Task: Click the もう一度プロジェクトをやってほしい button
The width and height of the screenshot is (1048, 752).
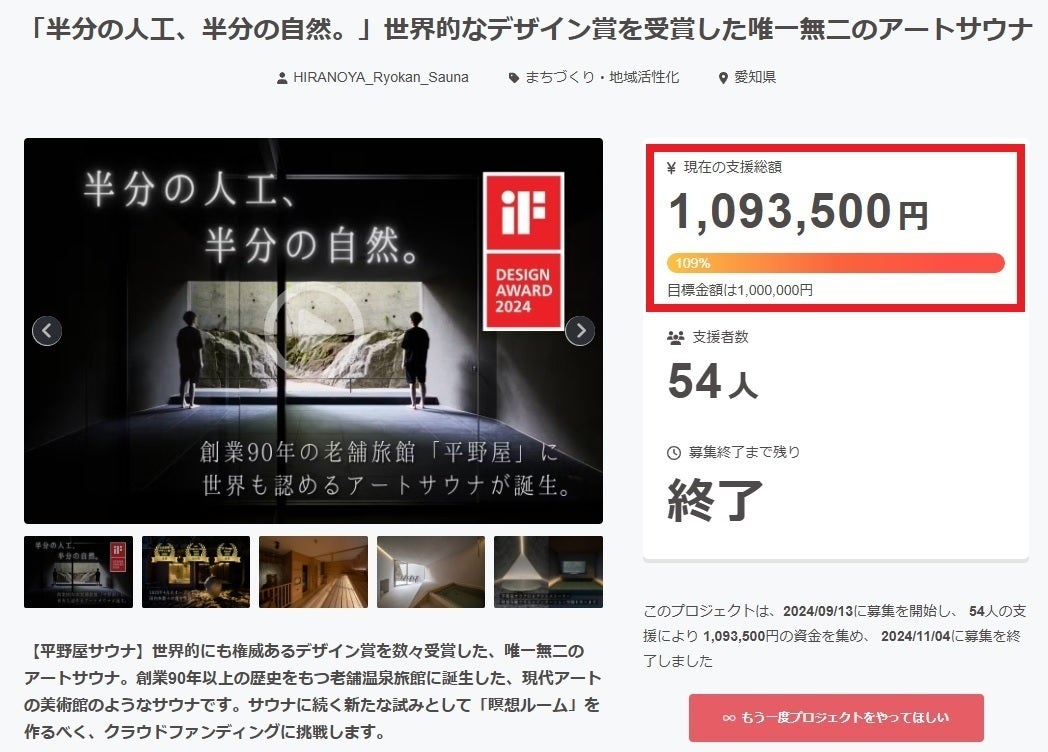Action: (x=836, y=717)
